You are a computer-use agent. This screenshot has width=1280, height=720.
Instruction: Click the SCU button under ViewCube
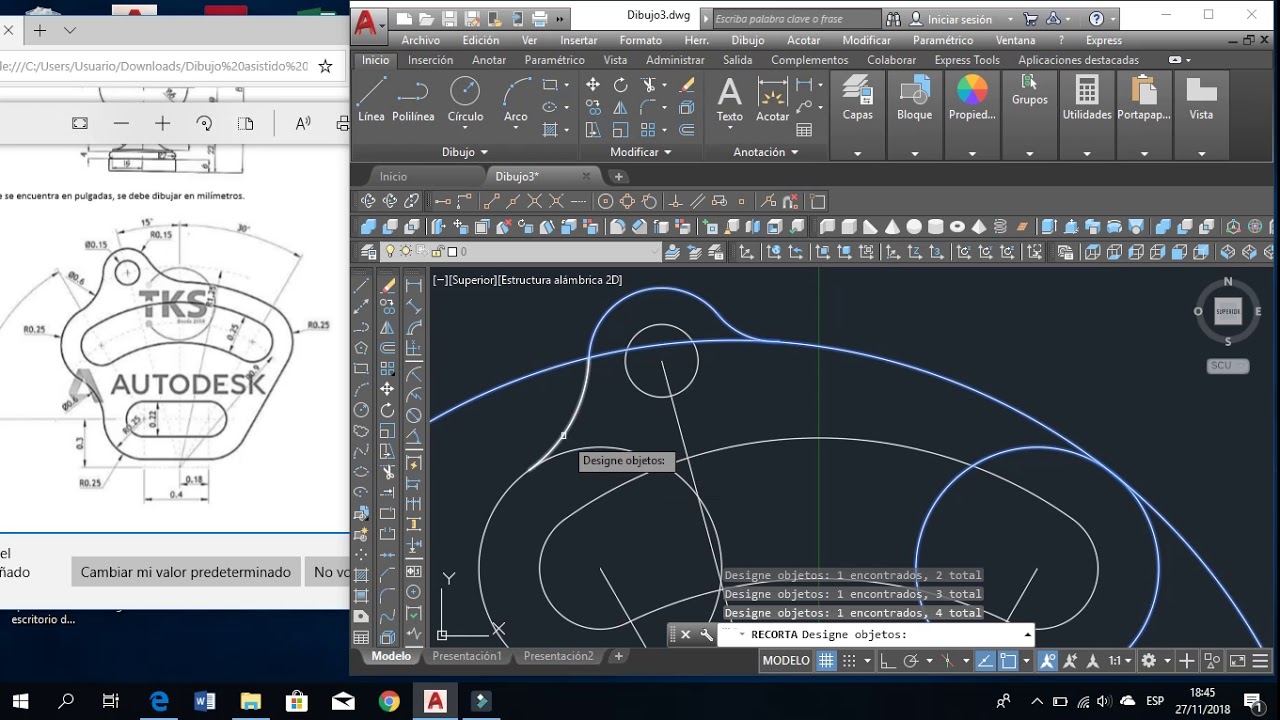pos(1228,365)
